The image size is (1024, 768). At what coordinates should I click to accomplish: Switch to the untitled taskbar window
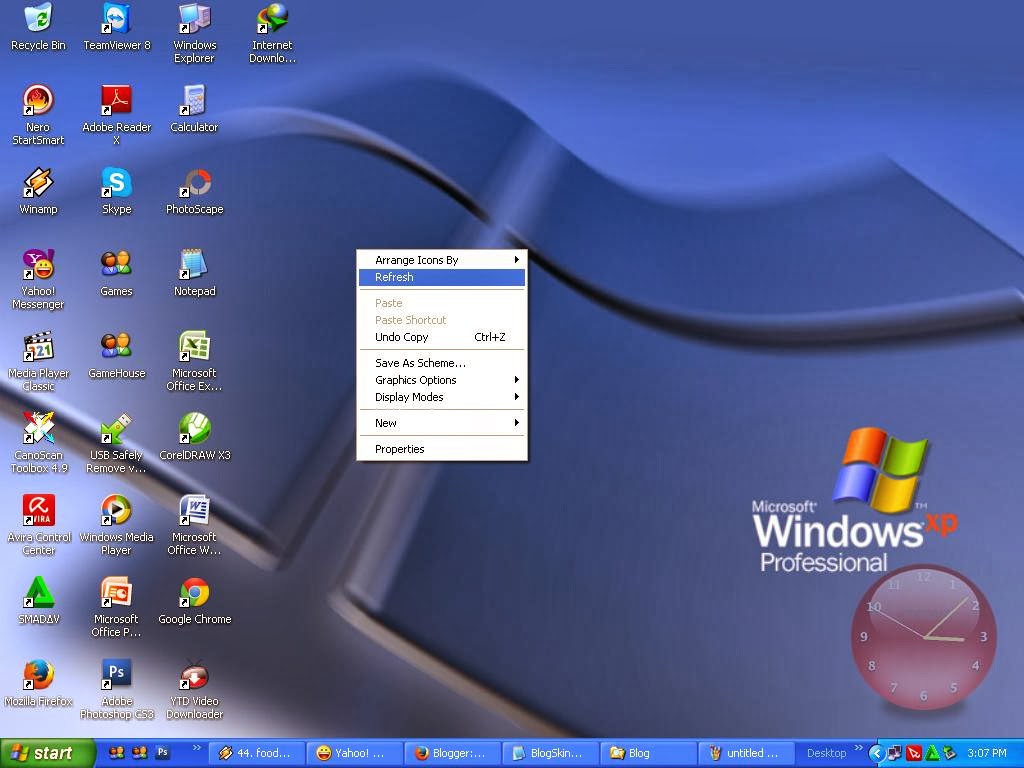tap(746, 753)
